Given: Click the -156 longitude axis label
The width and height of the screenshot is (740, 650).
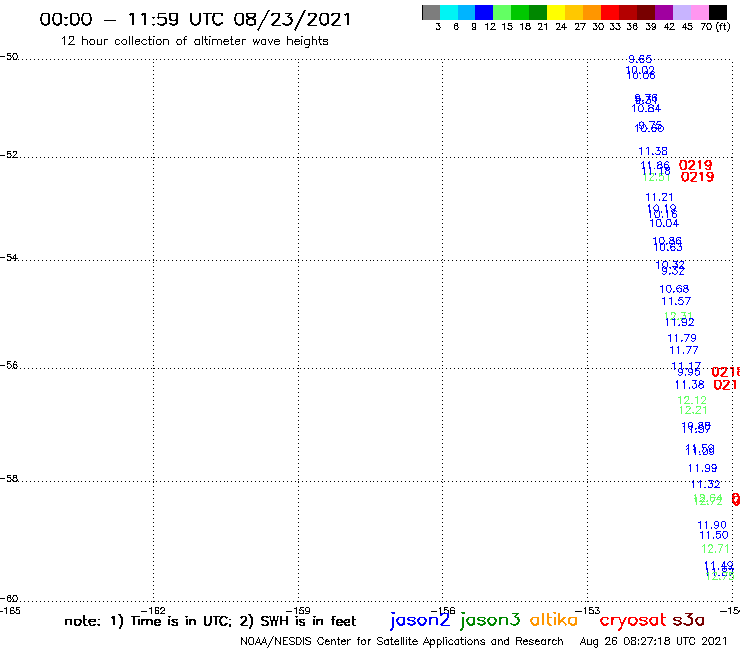Looking at the screenshot, I should (443, 610).
